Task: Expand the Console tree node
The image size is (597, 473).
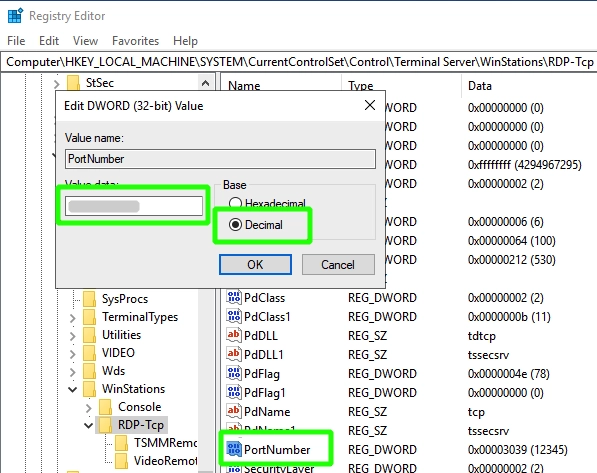Action: tap(88, 408)
